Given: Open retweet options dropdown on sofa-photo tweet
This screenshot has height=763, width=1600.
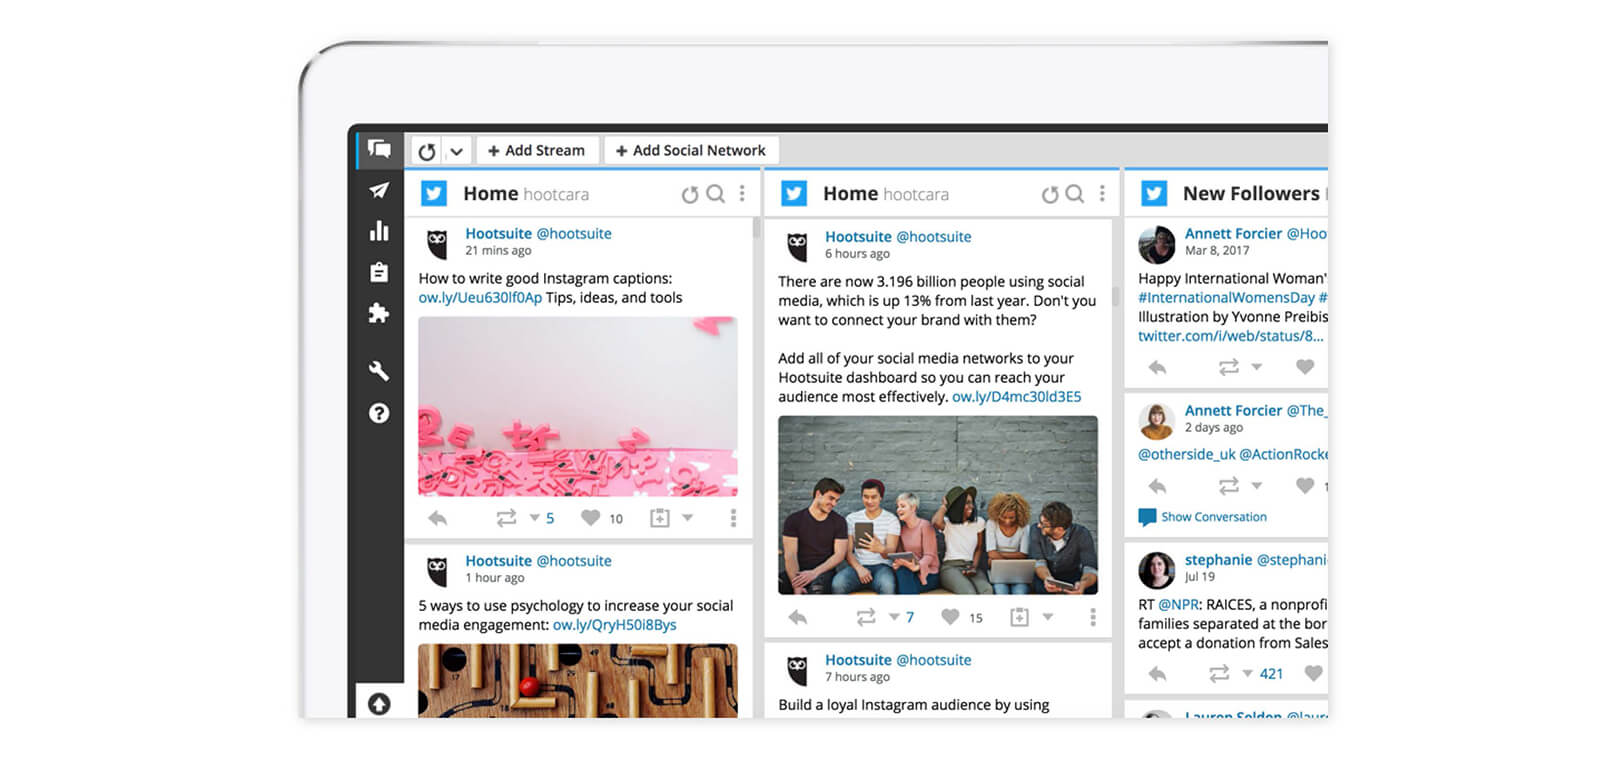Looking at the screenshot, I should (894, 617).
